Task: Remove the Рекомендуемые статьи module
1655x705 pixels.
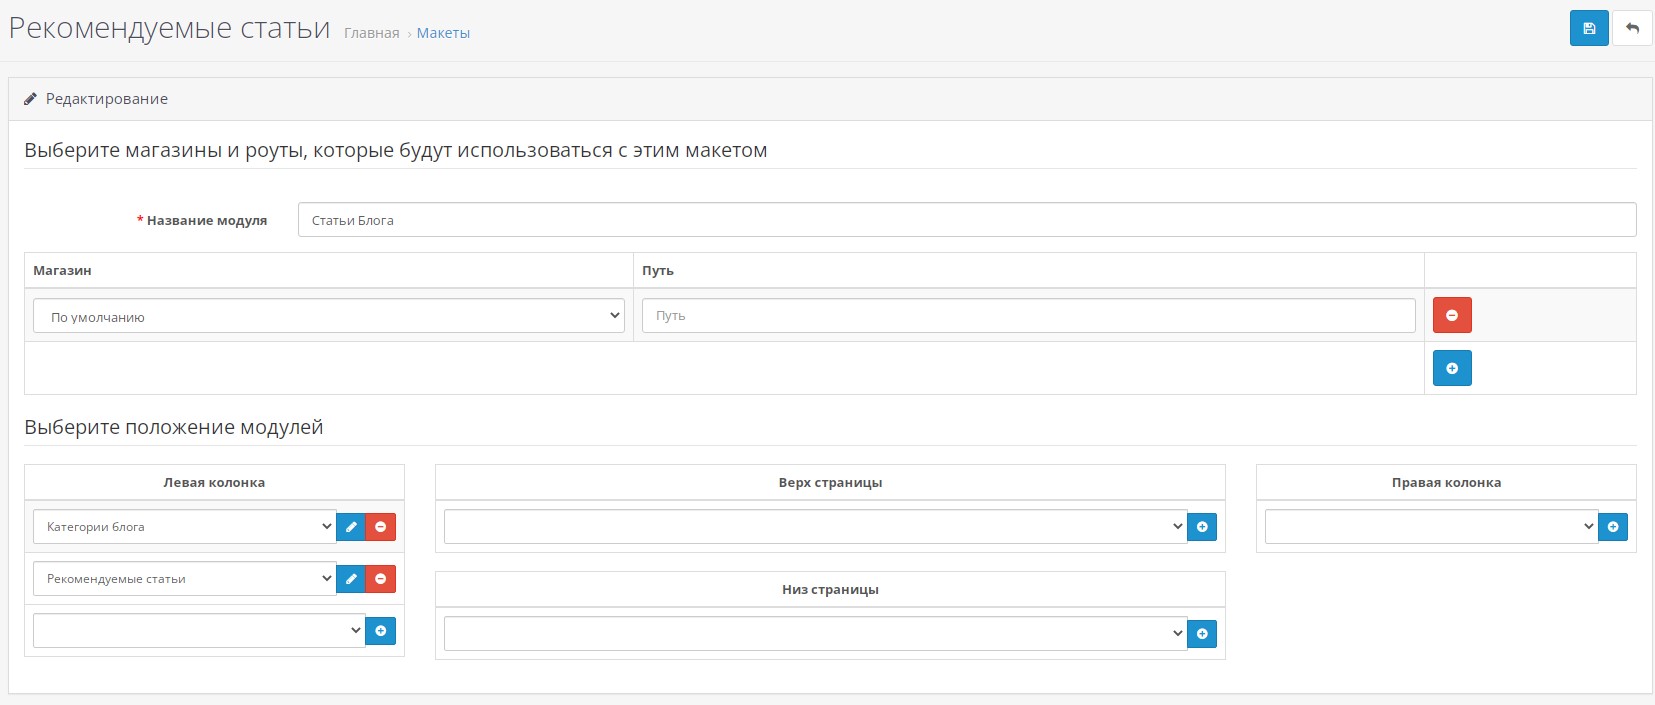Action: tap(381, 579)
